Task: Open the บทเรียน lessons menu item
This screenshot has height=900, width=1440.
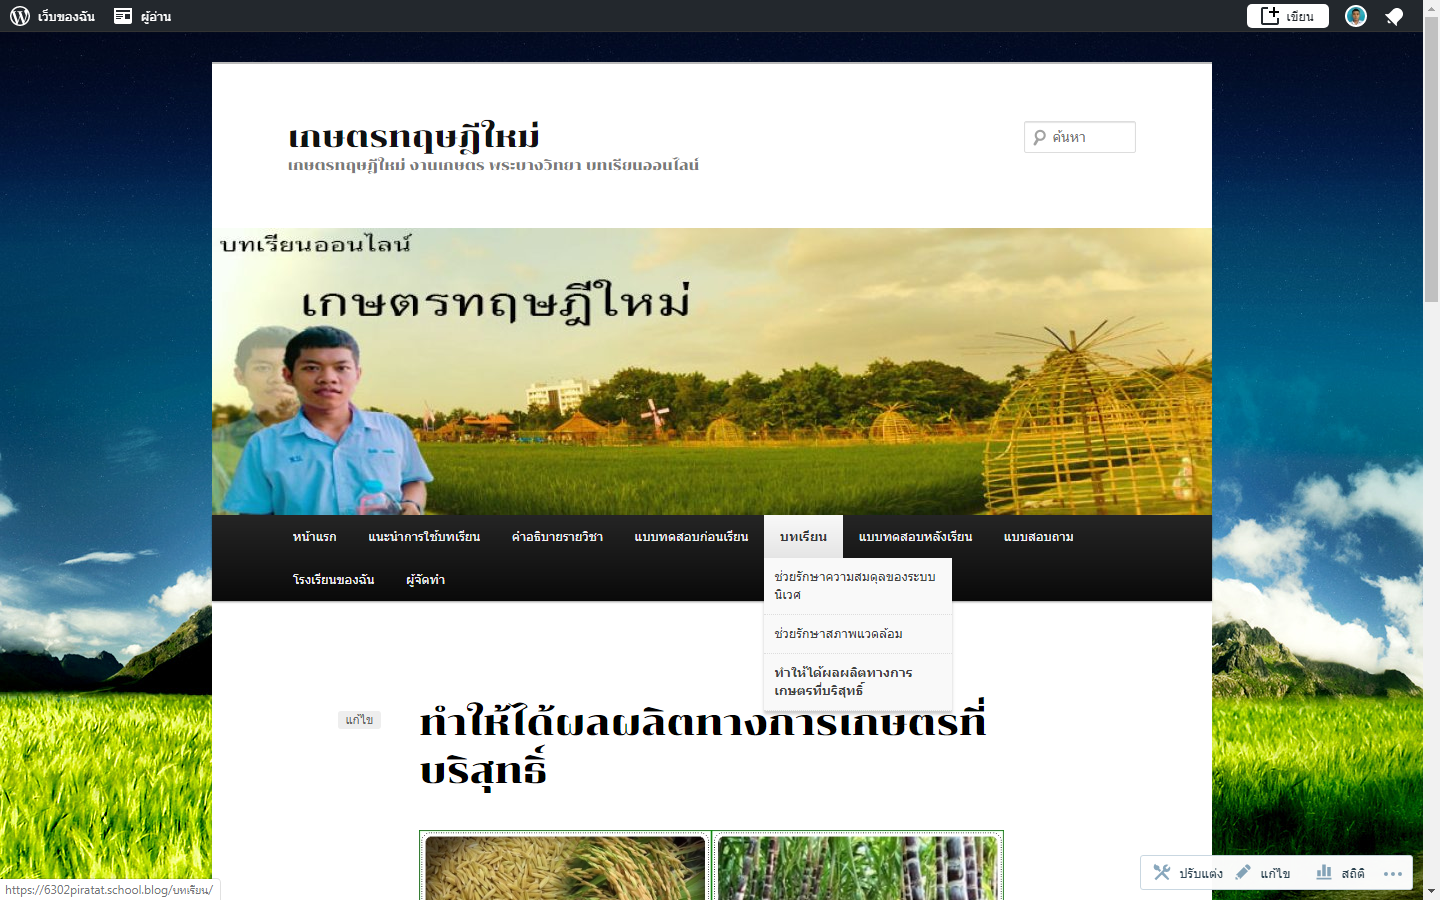Action: coord(803,537)
